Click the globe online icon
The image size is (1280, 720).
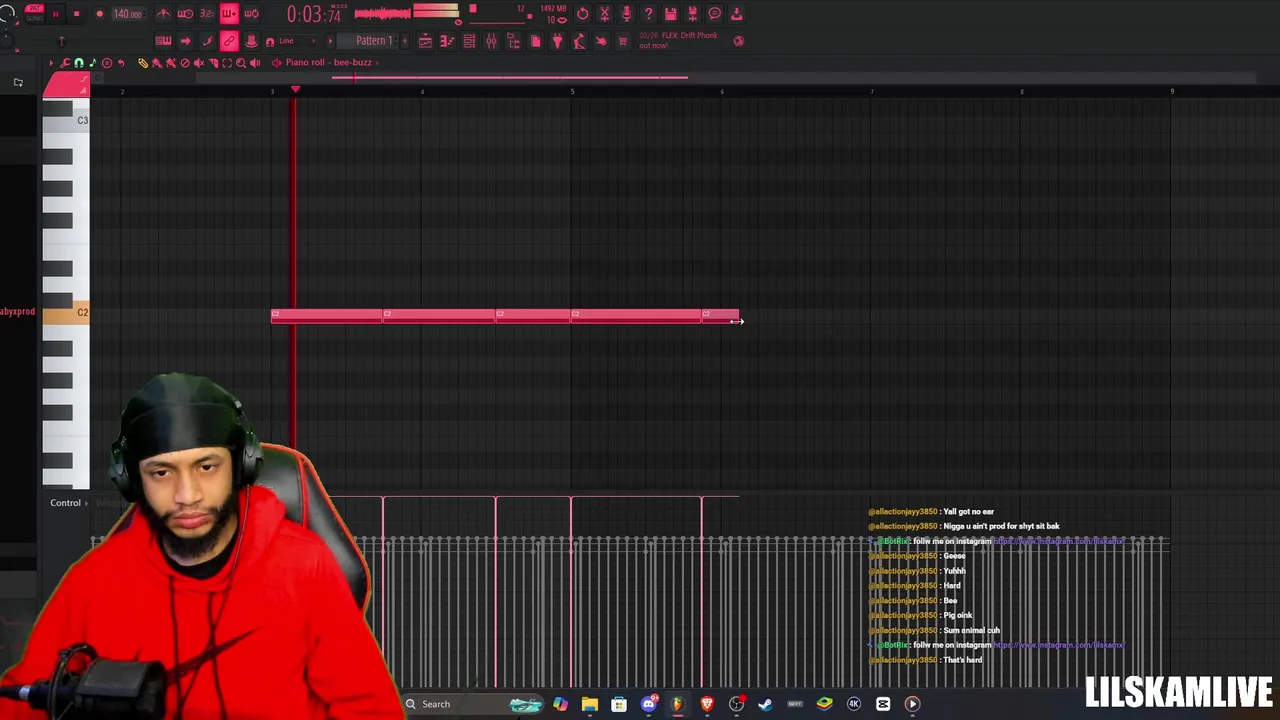pyautogui.click(x=739, y=41)
